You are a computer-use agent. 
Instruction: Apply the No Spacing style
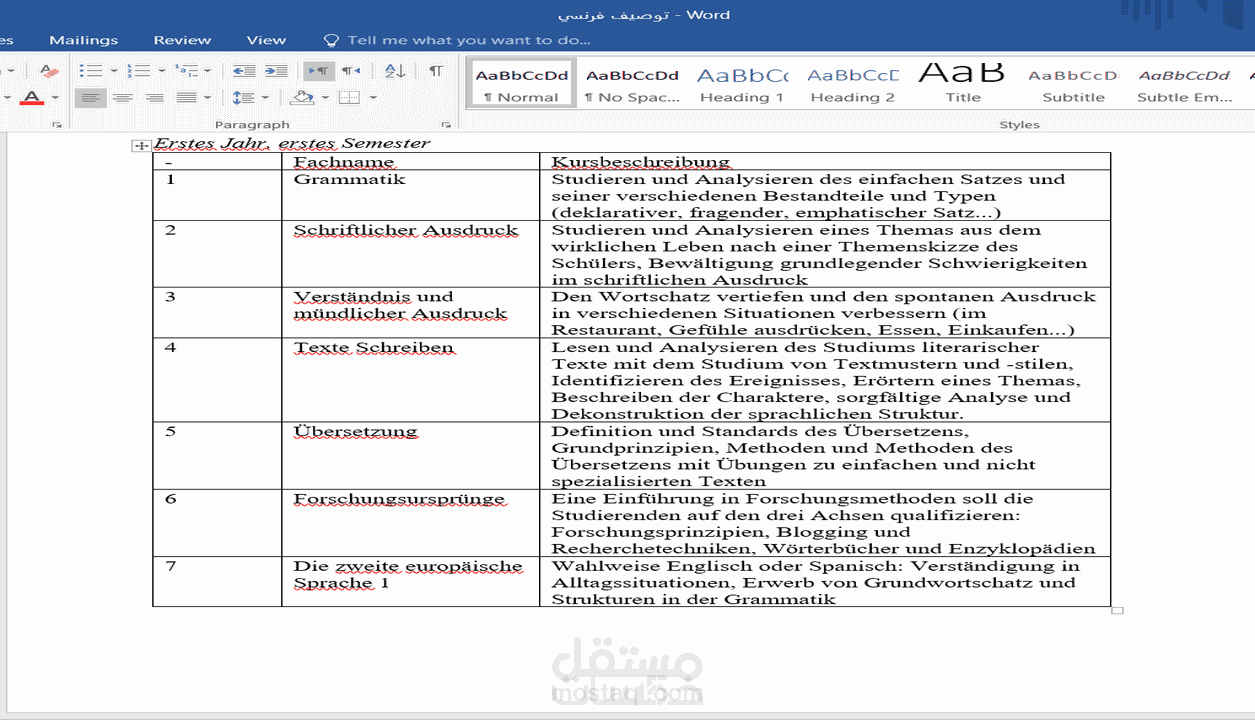(632, 83)
